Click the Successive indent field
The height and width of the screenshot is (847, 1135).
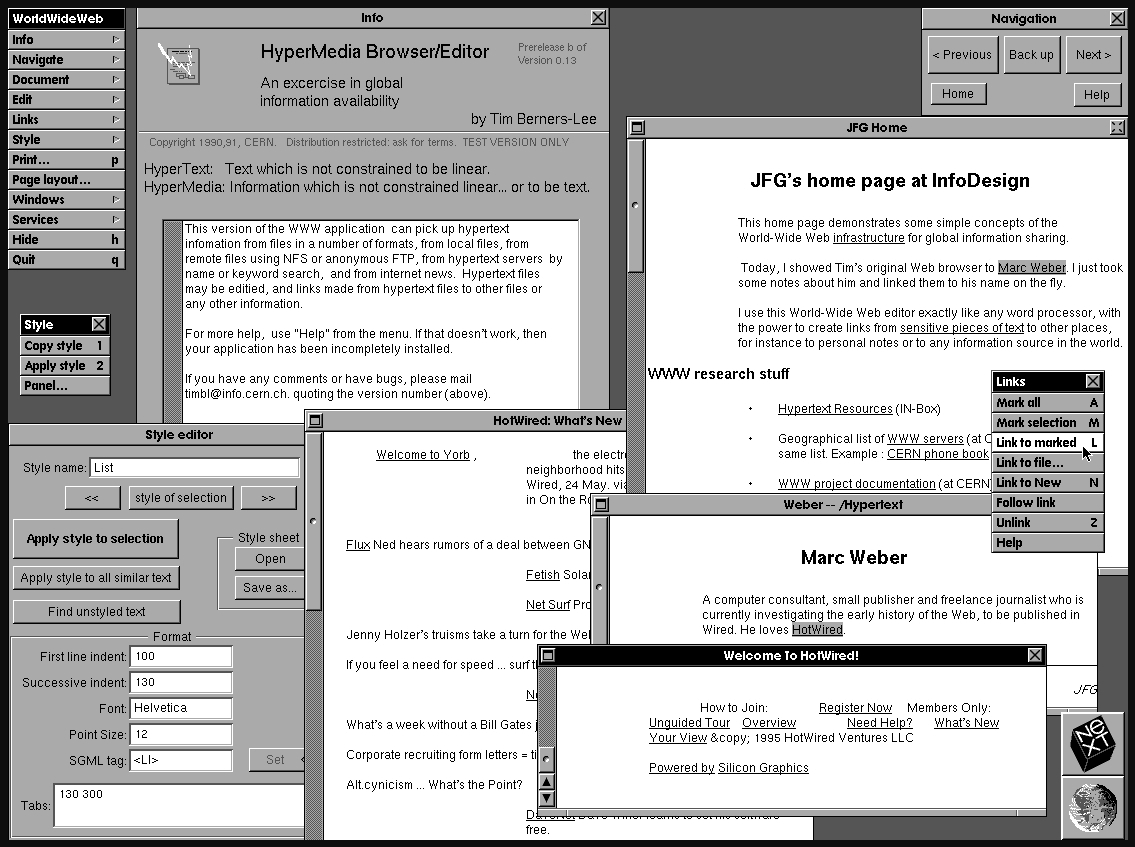[x=181, y=682]
